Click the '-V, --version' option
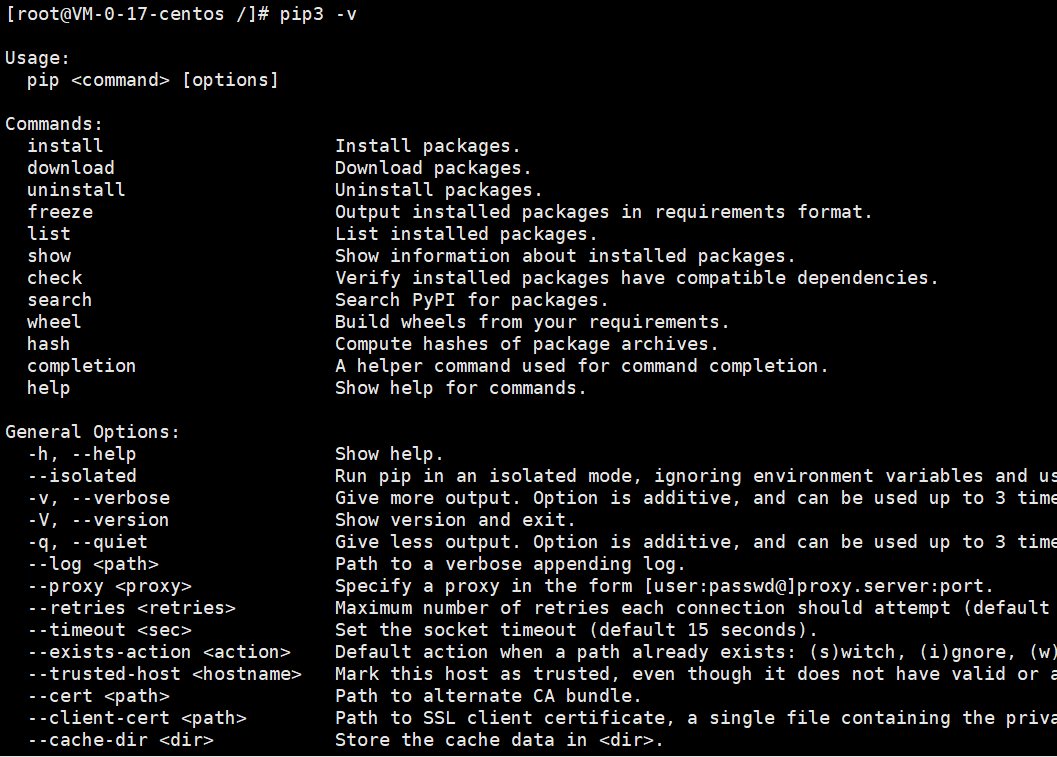Screen dimensions: 1057x757 point(98,520)
